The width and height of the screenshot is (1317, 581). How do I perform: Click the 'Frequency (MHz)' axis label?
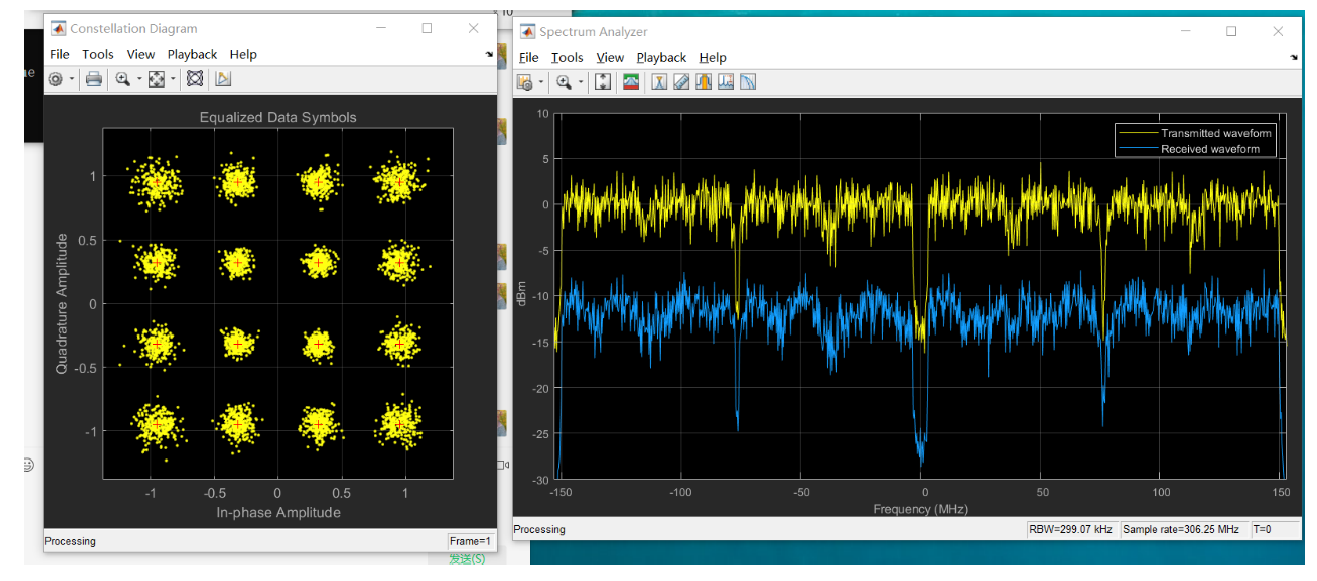(x=921, y=509)
